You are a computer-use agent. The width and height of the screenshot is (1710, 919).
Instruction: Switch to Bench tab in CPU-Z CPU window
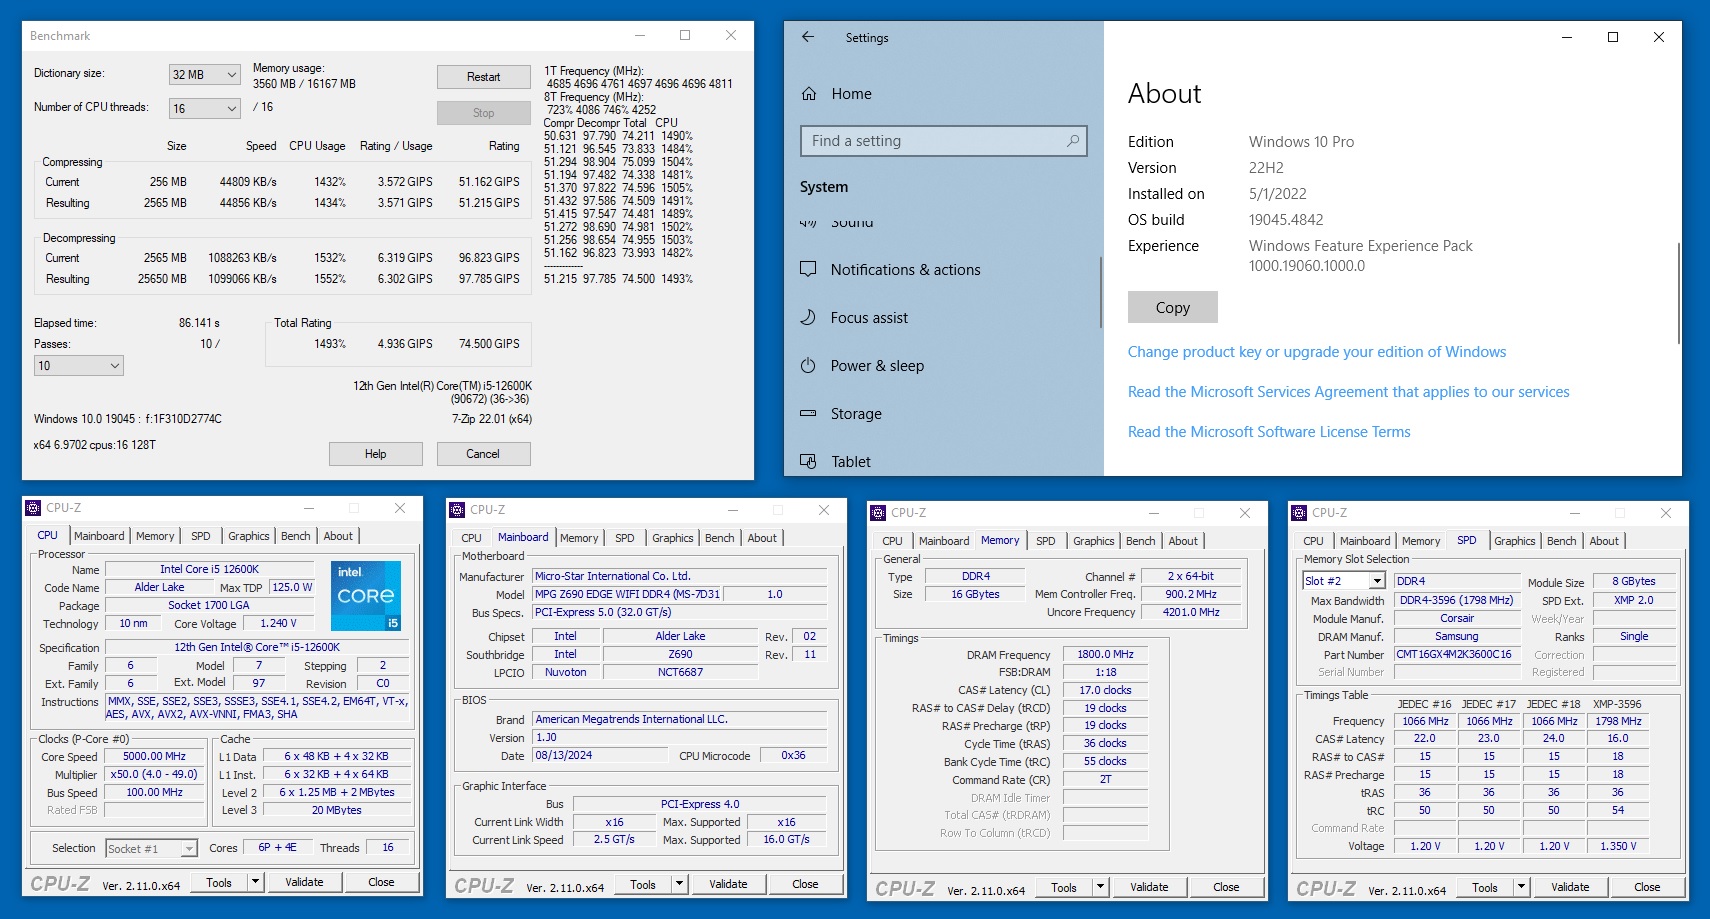295,536
